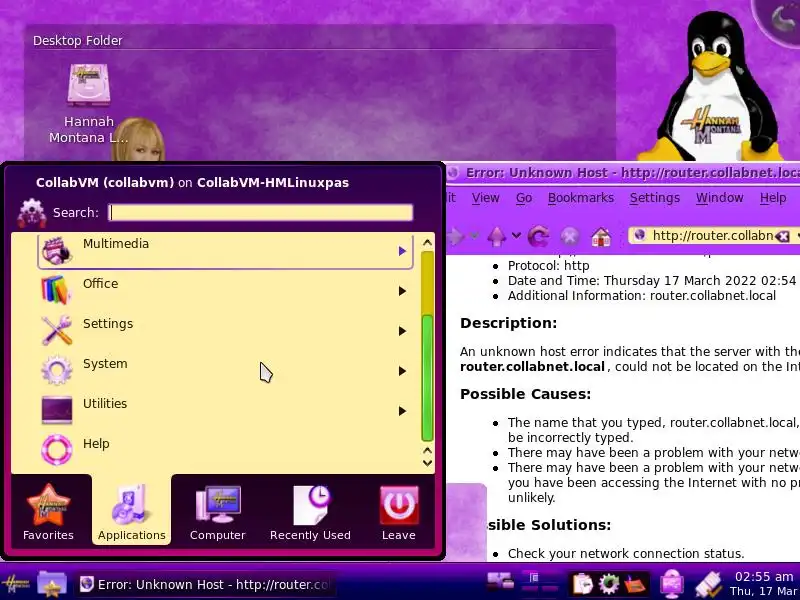Expand the Multimedia submenu arrow
Image resolution: width=800 pixels, height=600 pixels.
point(402,251)
